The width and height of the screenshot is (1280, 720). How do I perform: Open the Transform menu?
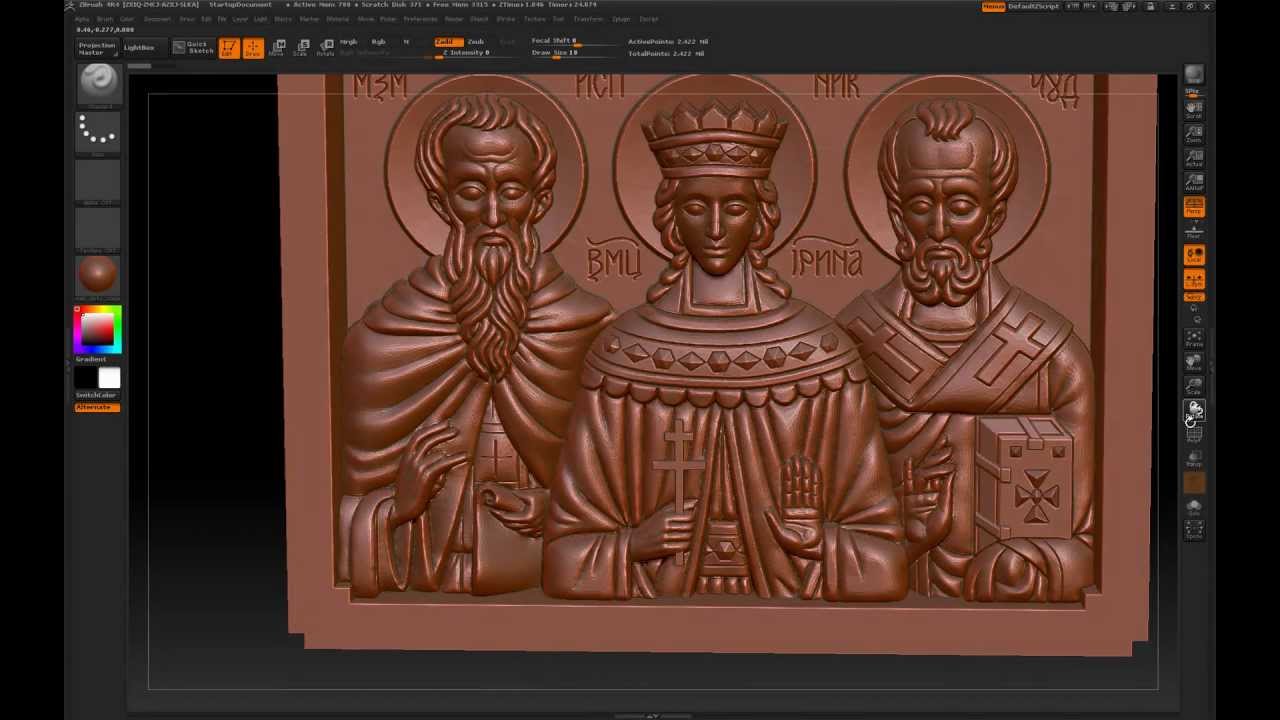[x=588, y=19]
